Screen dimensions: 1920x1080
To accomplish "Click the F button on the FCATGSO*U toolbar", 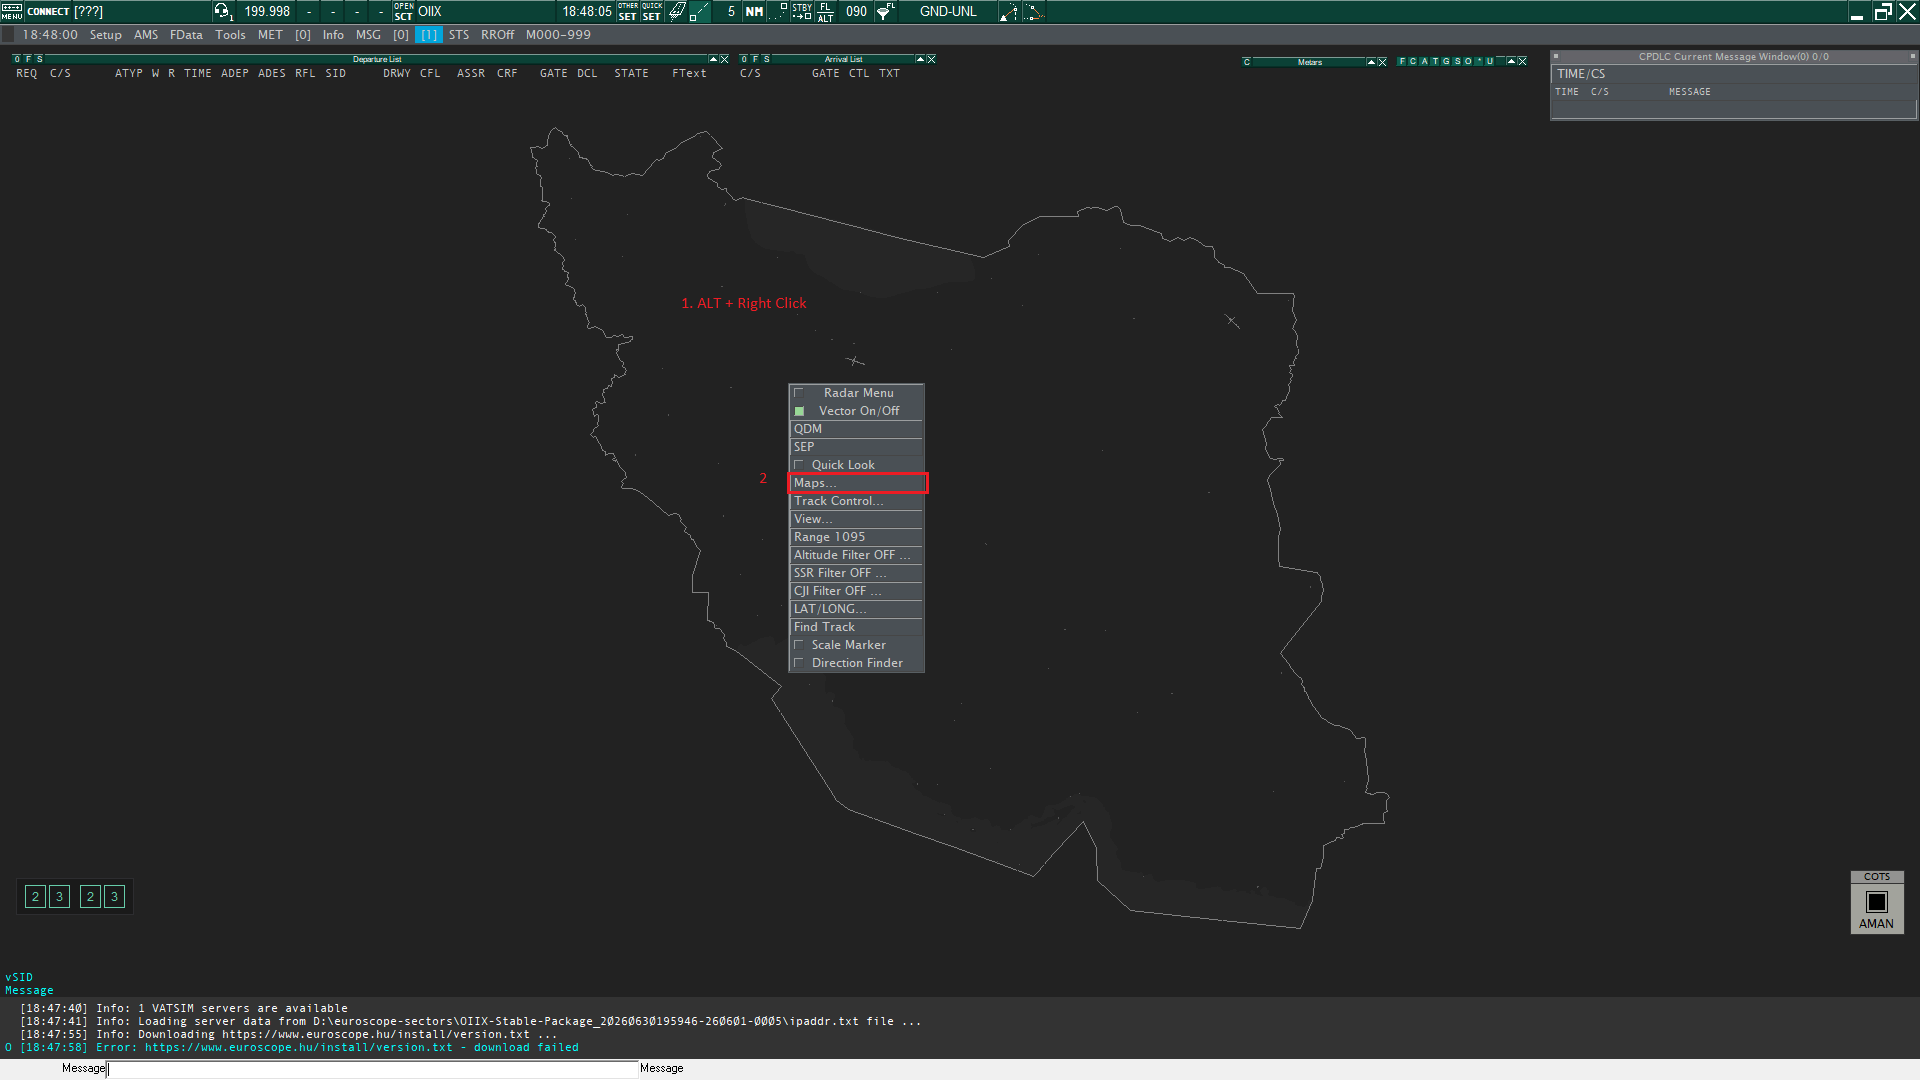I will pos(1402,62).
